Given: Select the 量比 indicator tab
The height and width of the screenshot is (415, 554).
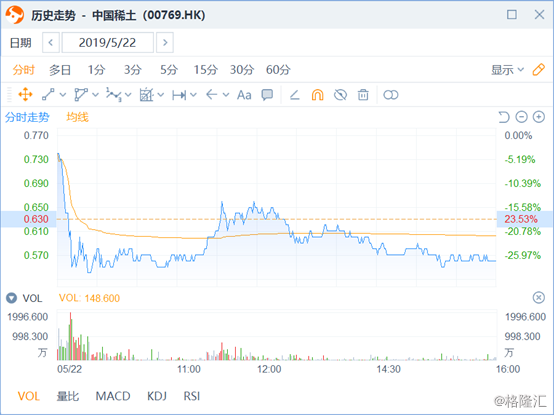Looking at the screenshot, I should click(x=68, y=396).
